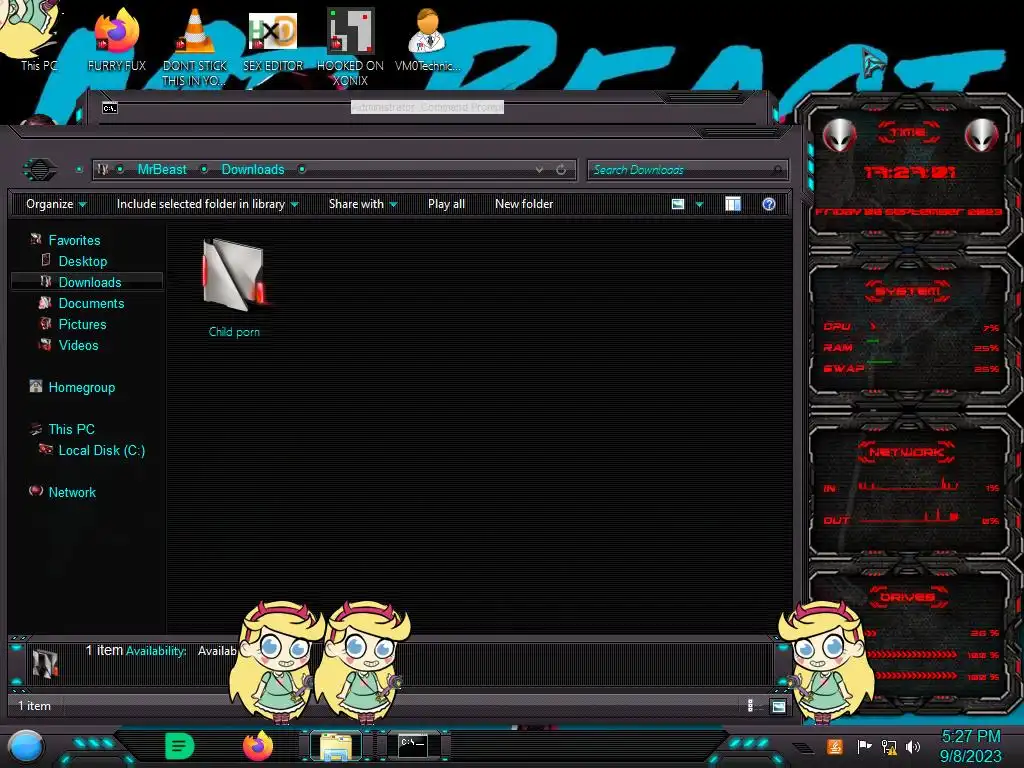Click the DRIVES widget header
This screenshot has height=768, width=1024.
906,597
